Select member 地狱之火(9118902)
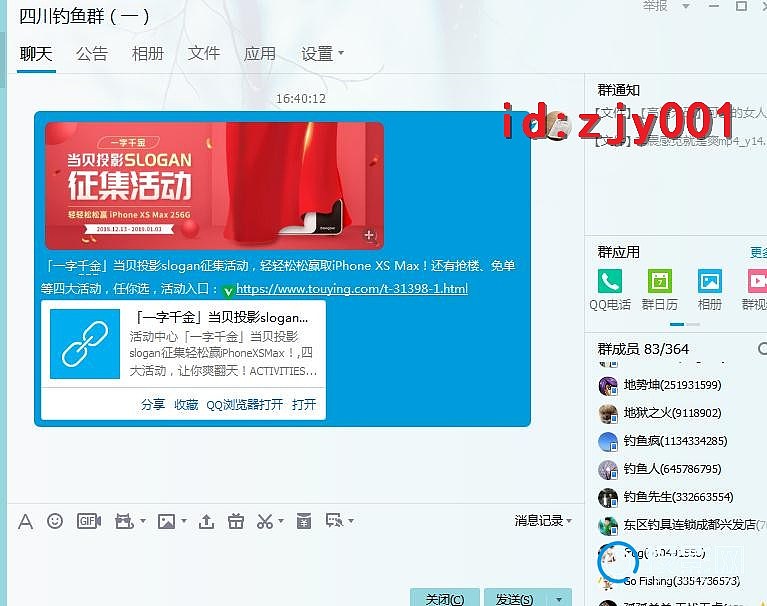This screenshot has width=767, height=606. tap(672, 413)
